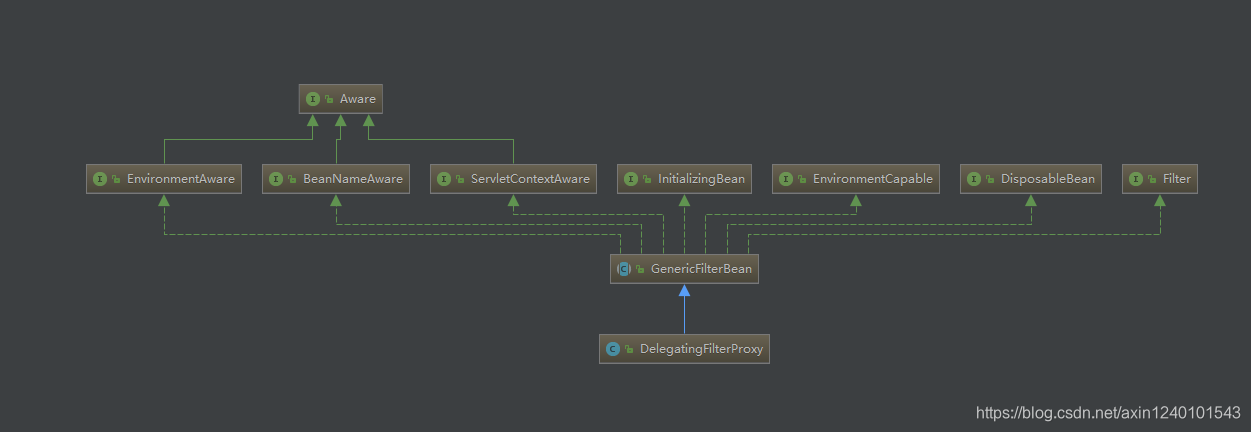1251x432 pixels.
Task: Select the ServletContextAware text label
Action: click(530, 179)
